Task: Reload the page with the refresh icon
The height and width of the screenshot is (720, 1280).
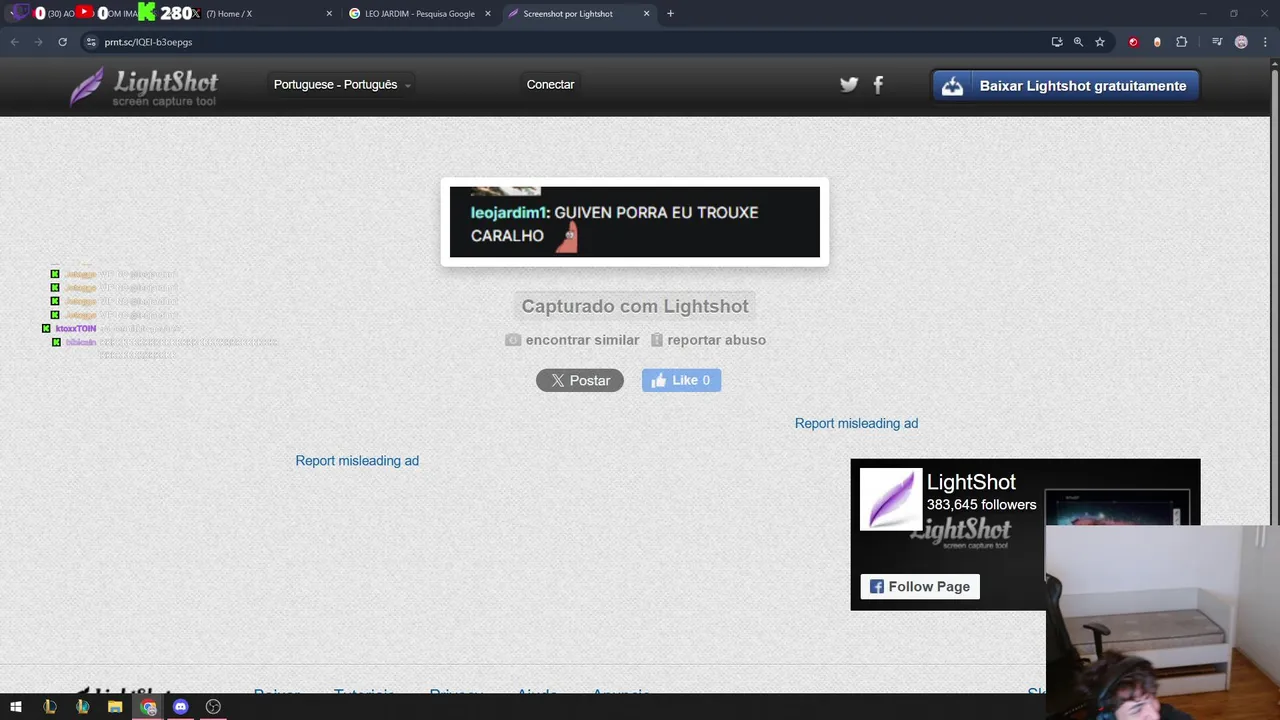Action: pos(62,42)
